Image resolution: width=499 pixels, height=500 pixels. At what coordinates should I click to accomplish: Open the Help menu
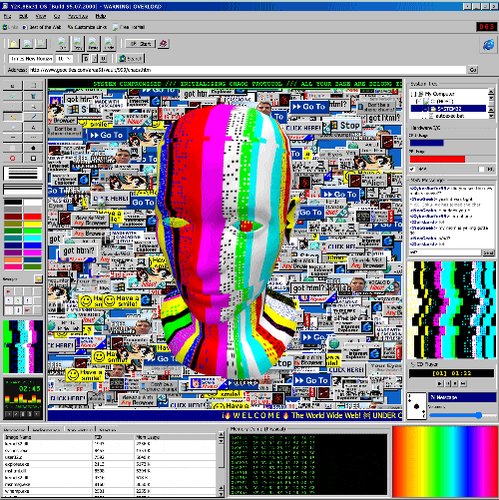click(101, 16)
